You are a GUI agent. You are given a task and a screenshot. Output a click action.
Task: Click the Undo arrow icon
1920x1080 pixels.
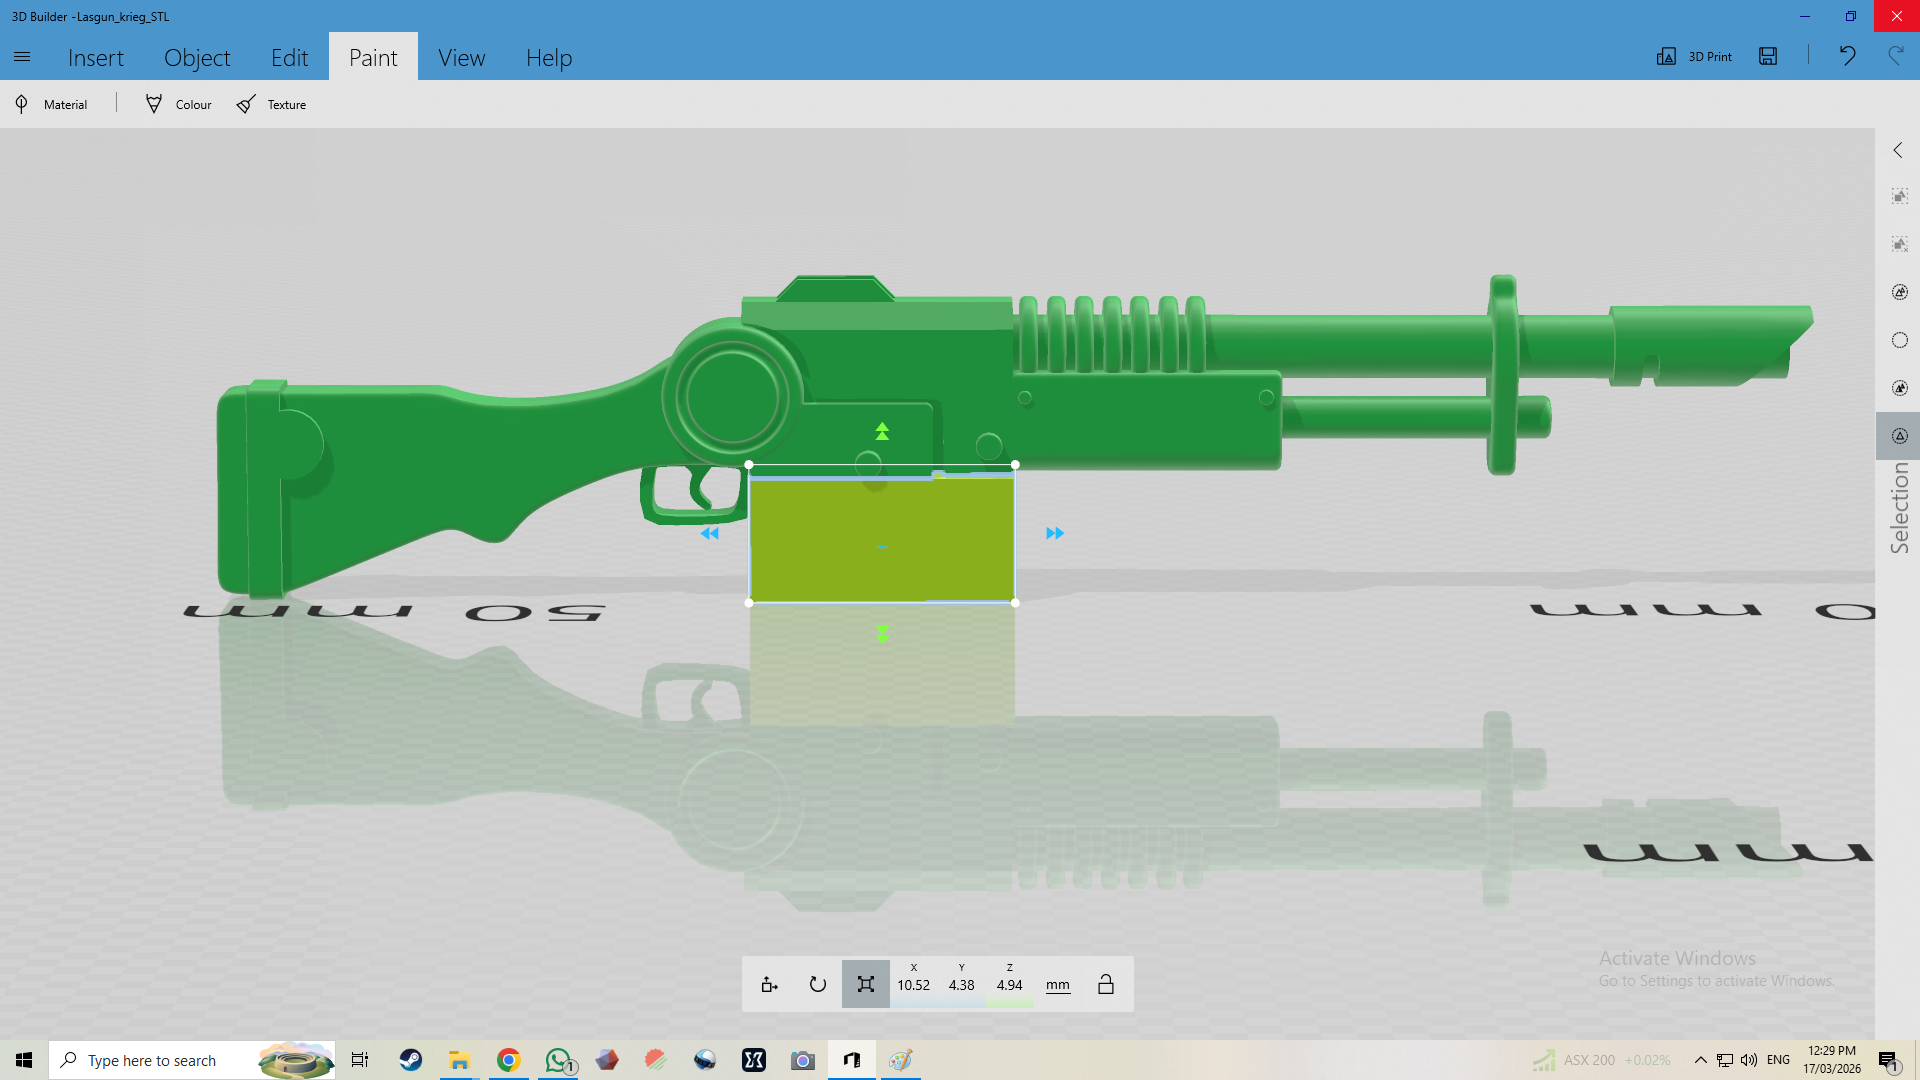pyautogui.click(x=1847, y=57)
